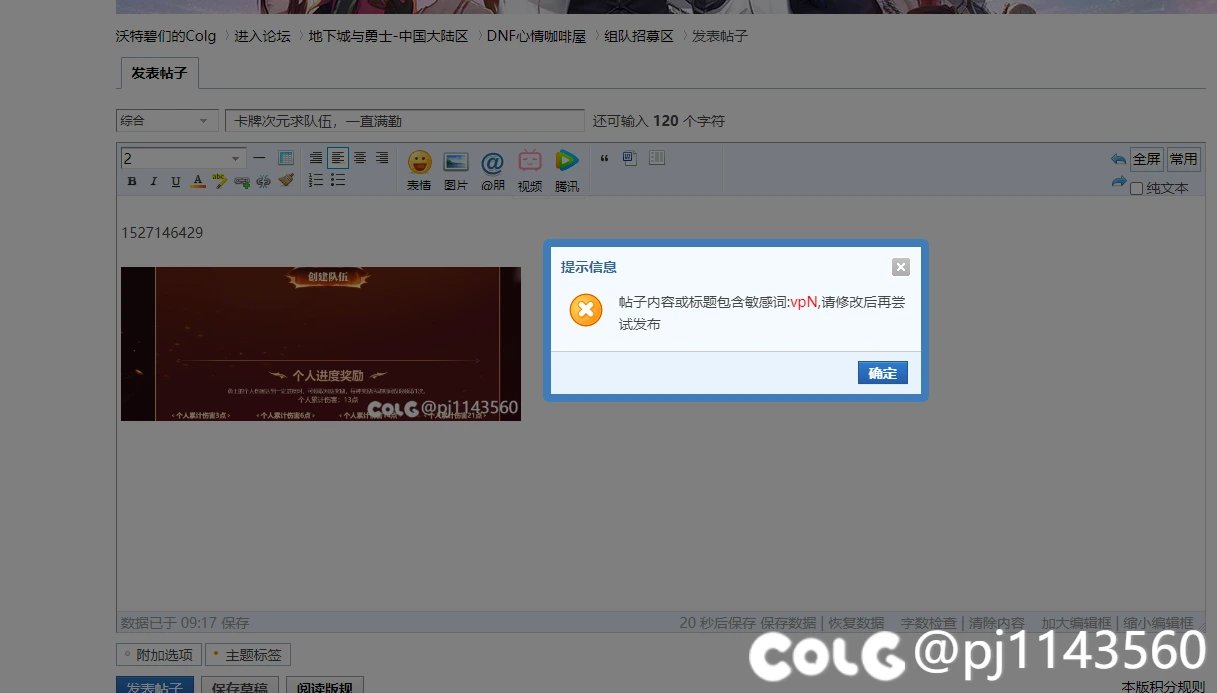
Task: Center-align text in the editor
Action: [360, 158]
